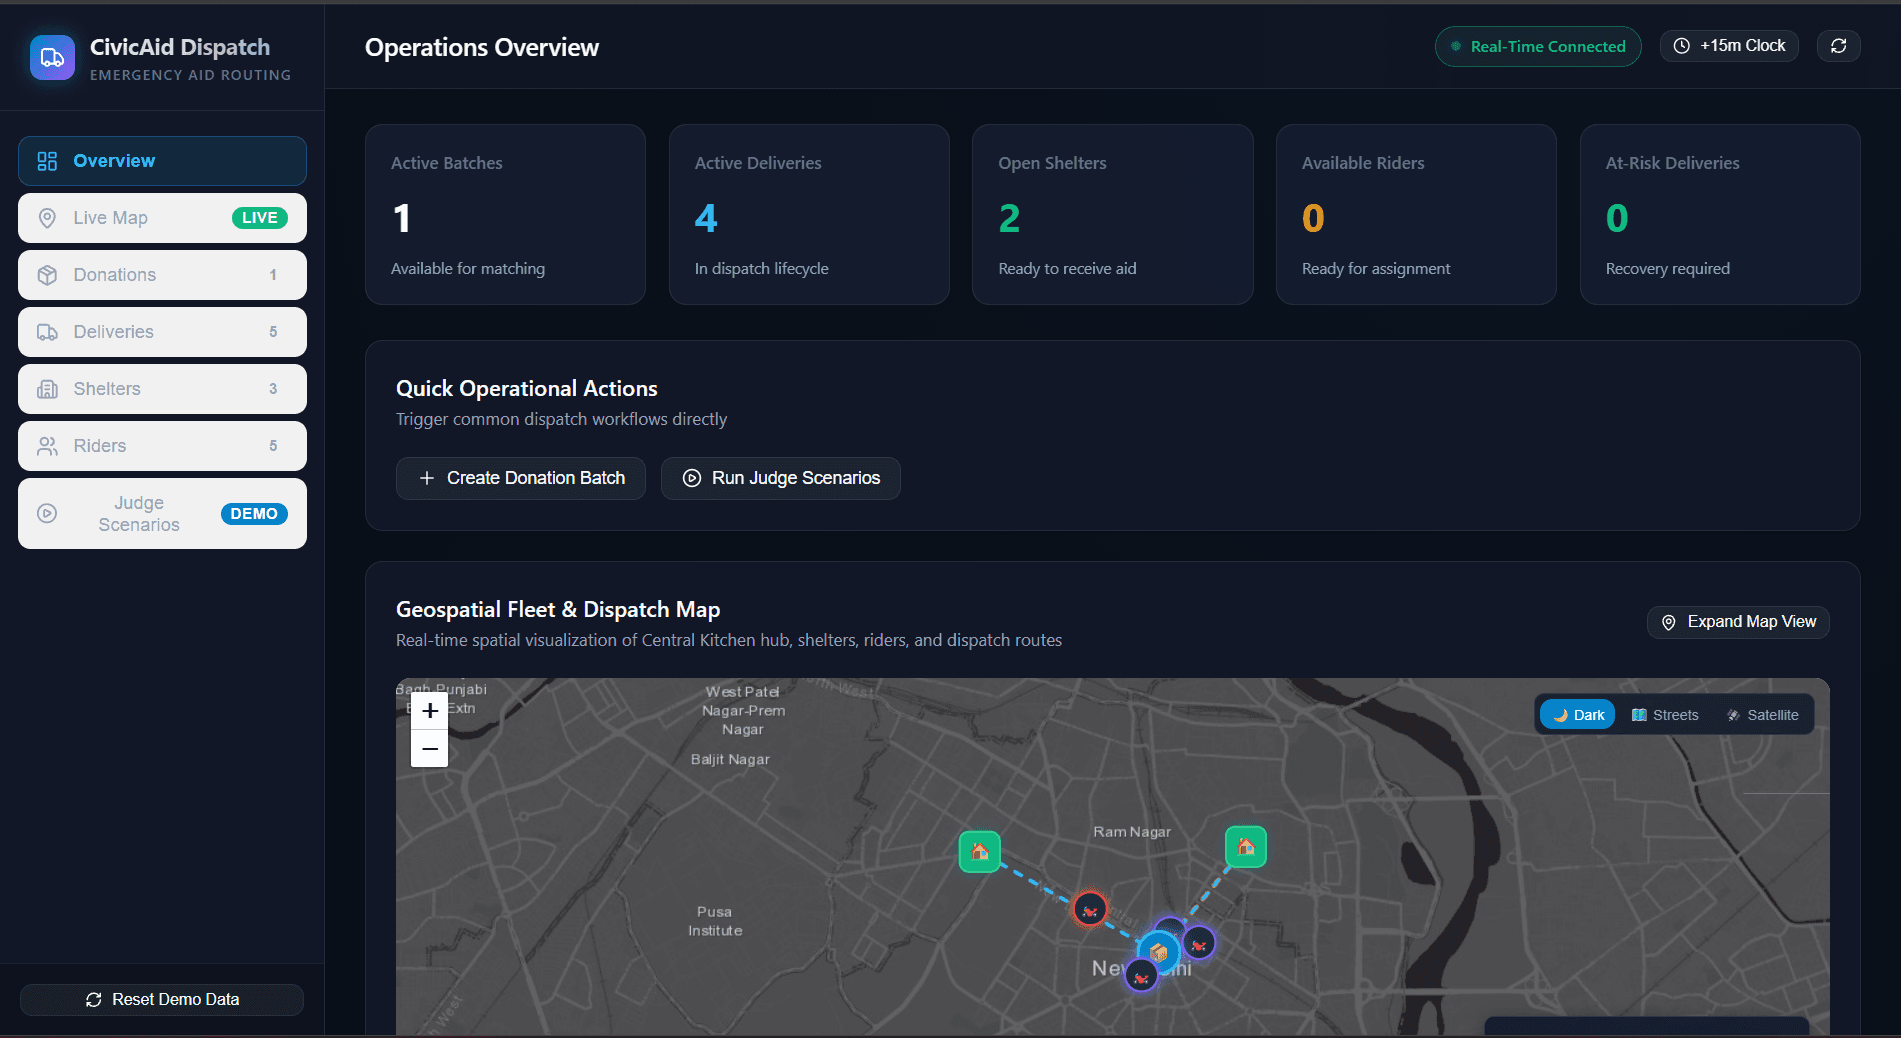
Task: Open the Overview sidebar tab
Action: [162, 161]
